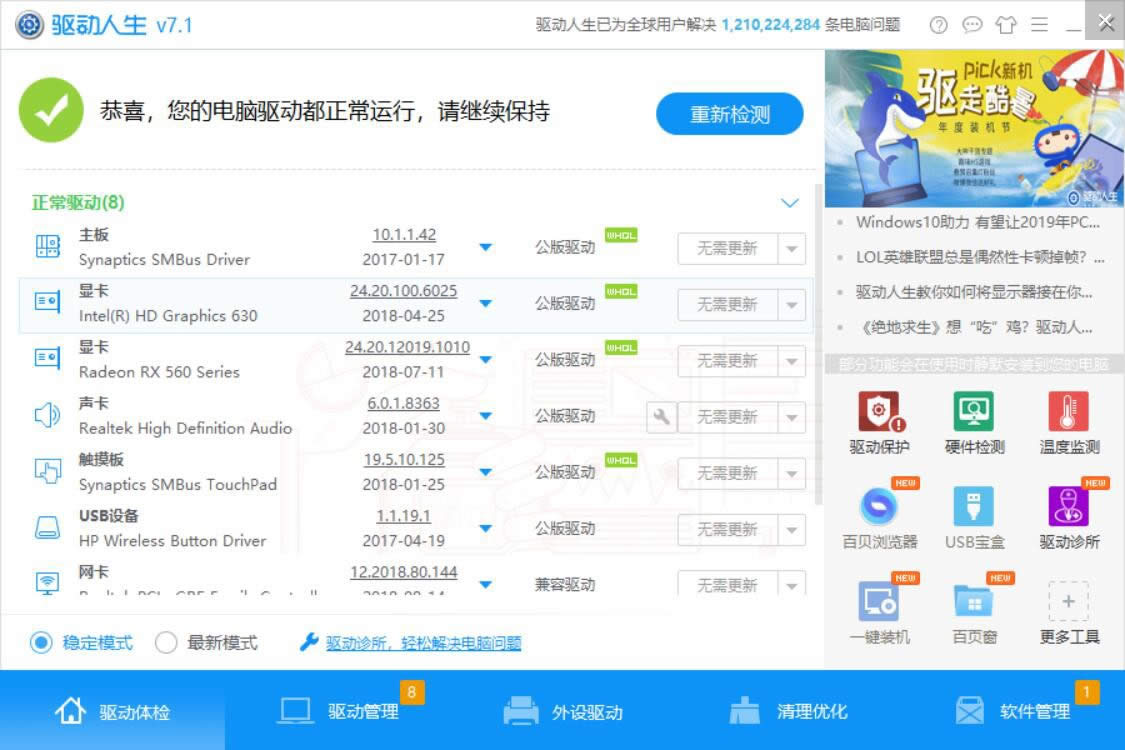Viewport: 1125px width, 750px height.
Task: Open 驱动诊所 轻松解决电脑问题 link
Action: click(x=423, y=643)
